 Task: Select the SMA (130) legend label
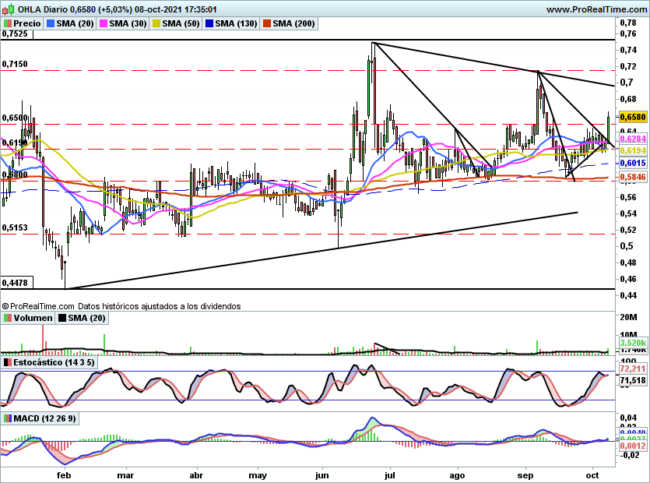coord(236,24)
